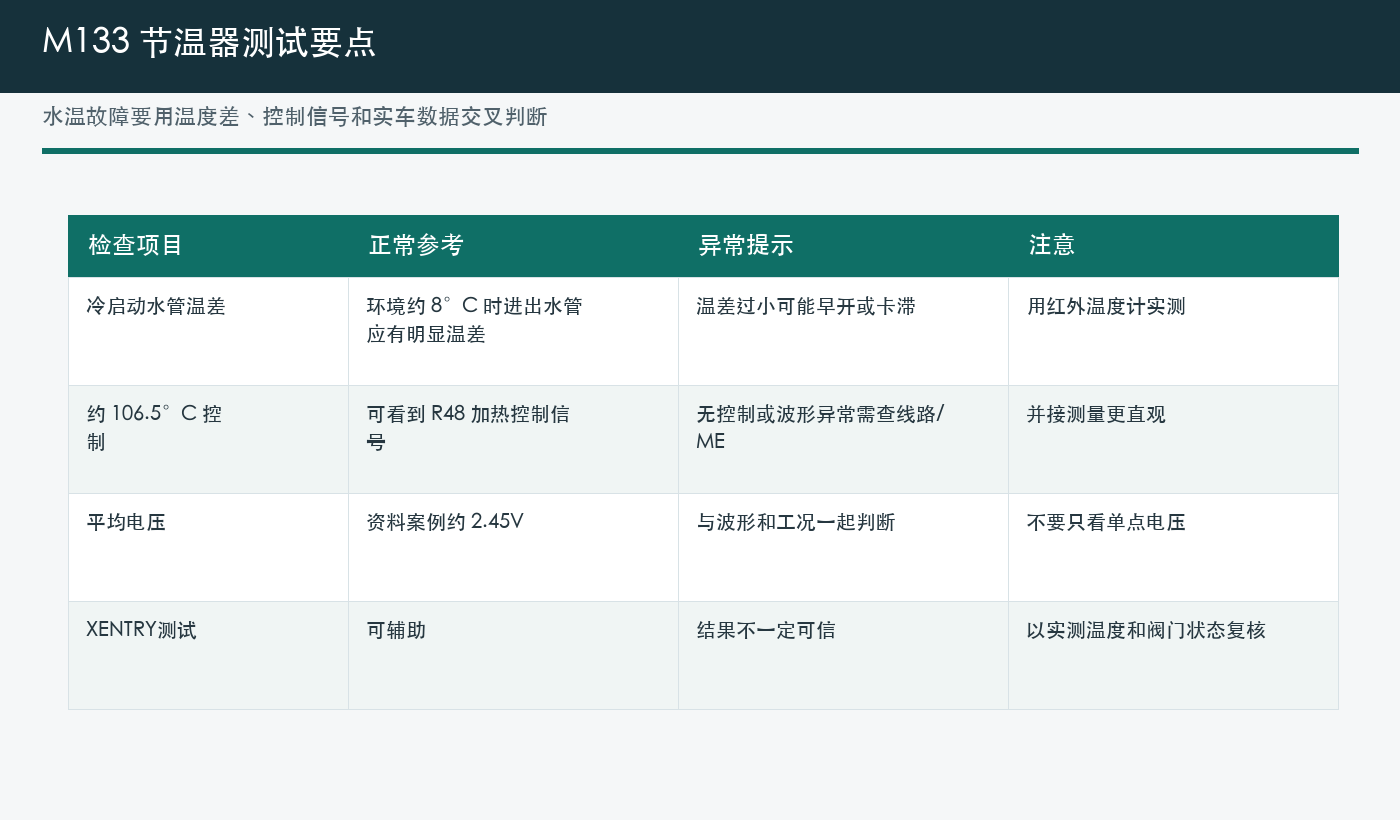Click the cell '不要只看单点电压'
Viewport: 1400px width, 820px height.
pos(1173,548)
